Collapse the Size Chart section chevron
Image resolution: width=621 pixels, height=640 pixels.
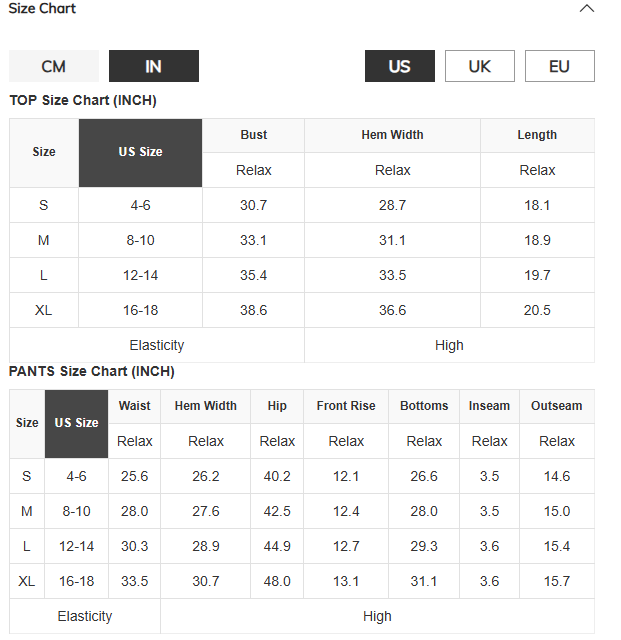[x=587, y=9]
